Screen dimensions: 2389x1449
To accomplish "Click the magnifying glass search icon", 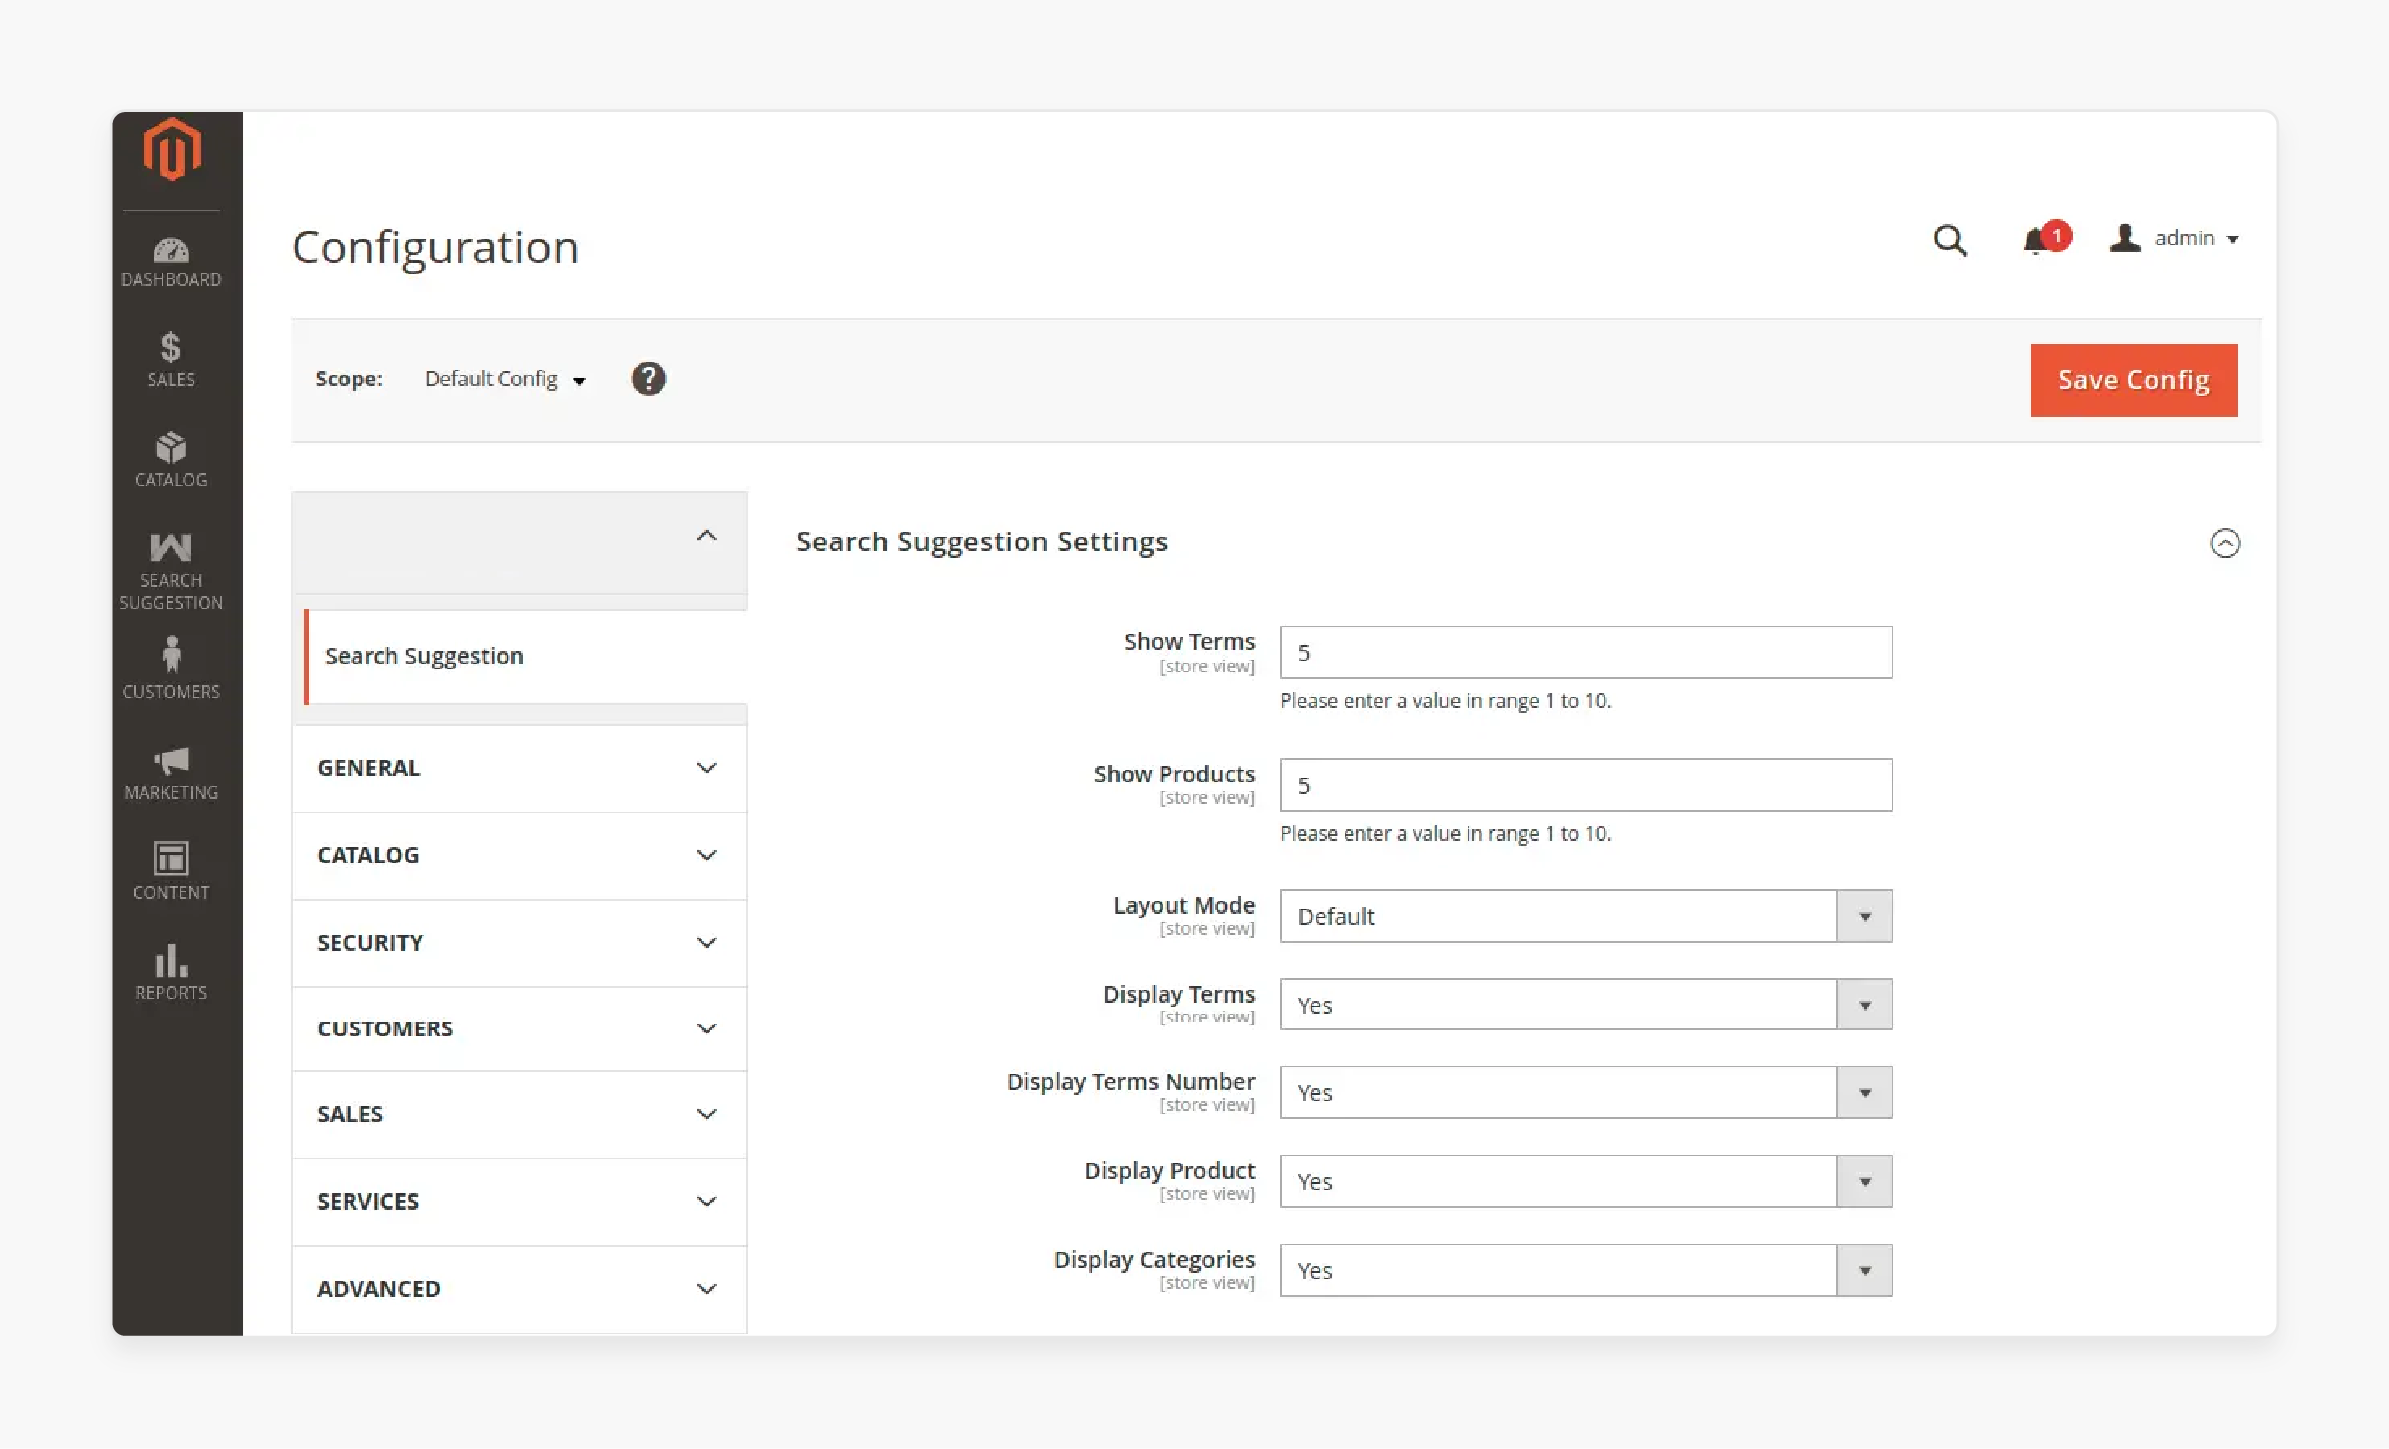I will click(x=1949, y=240).
